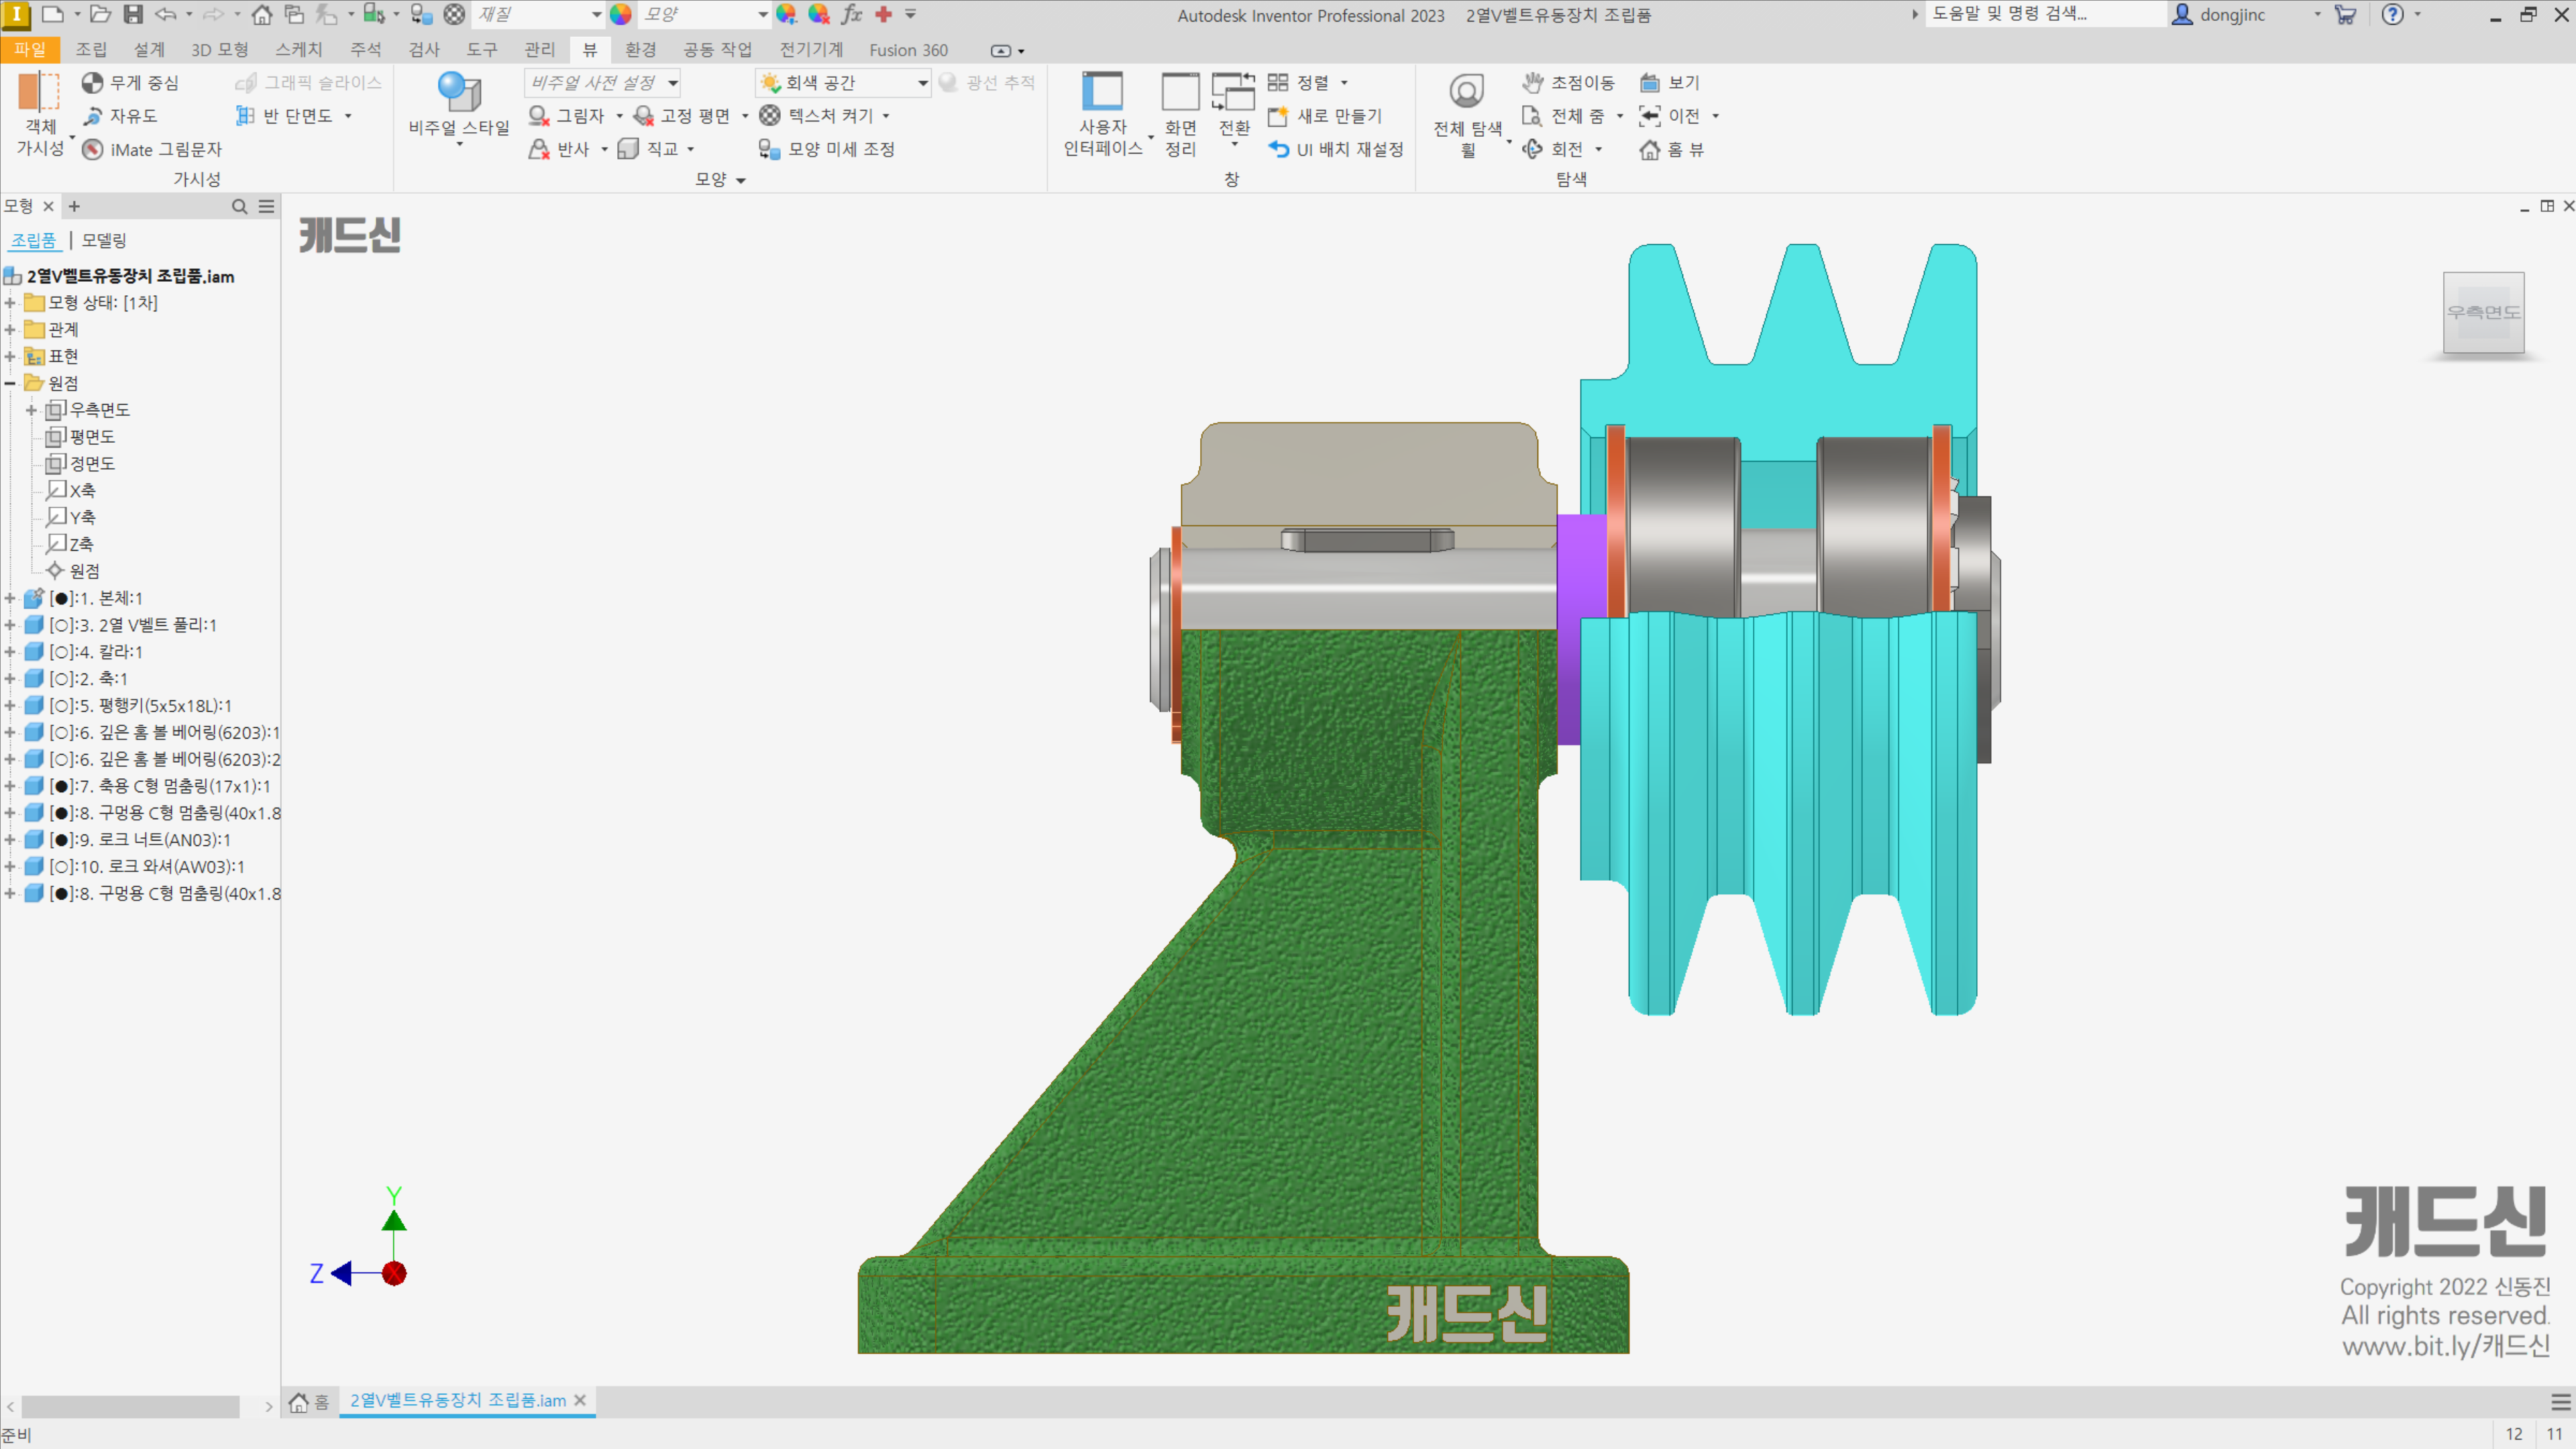Click the browser panel search icon
2576x1449 pixels.
coord(239,206)
